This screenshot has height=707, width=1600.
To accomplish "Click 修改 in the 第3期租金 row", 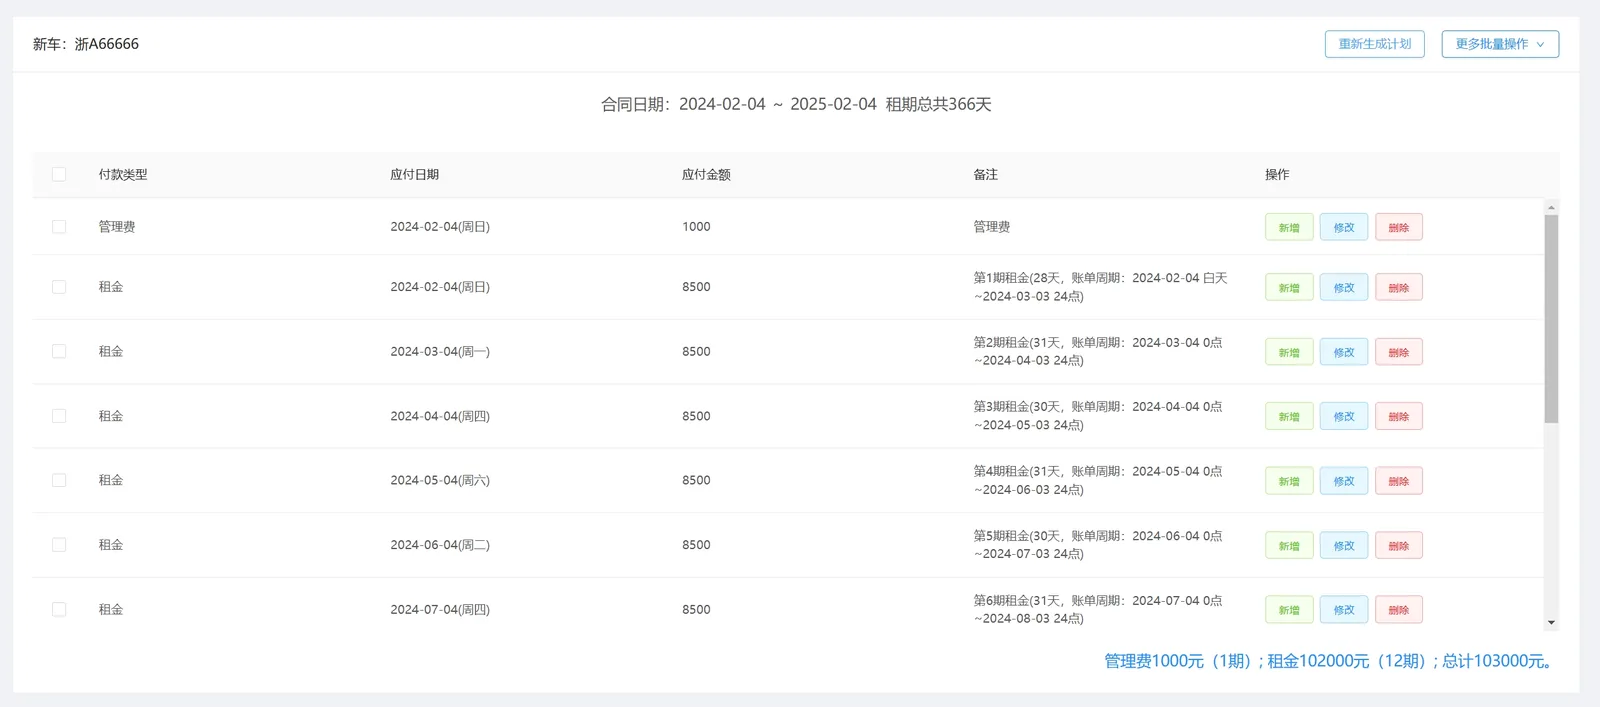I will [x=1344, y=416].
